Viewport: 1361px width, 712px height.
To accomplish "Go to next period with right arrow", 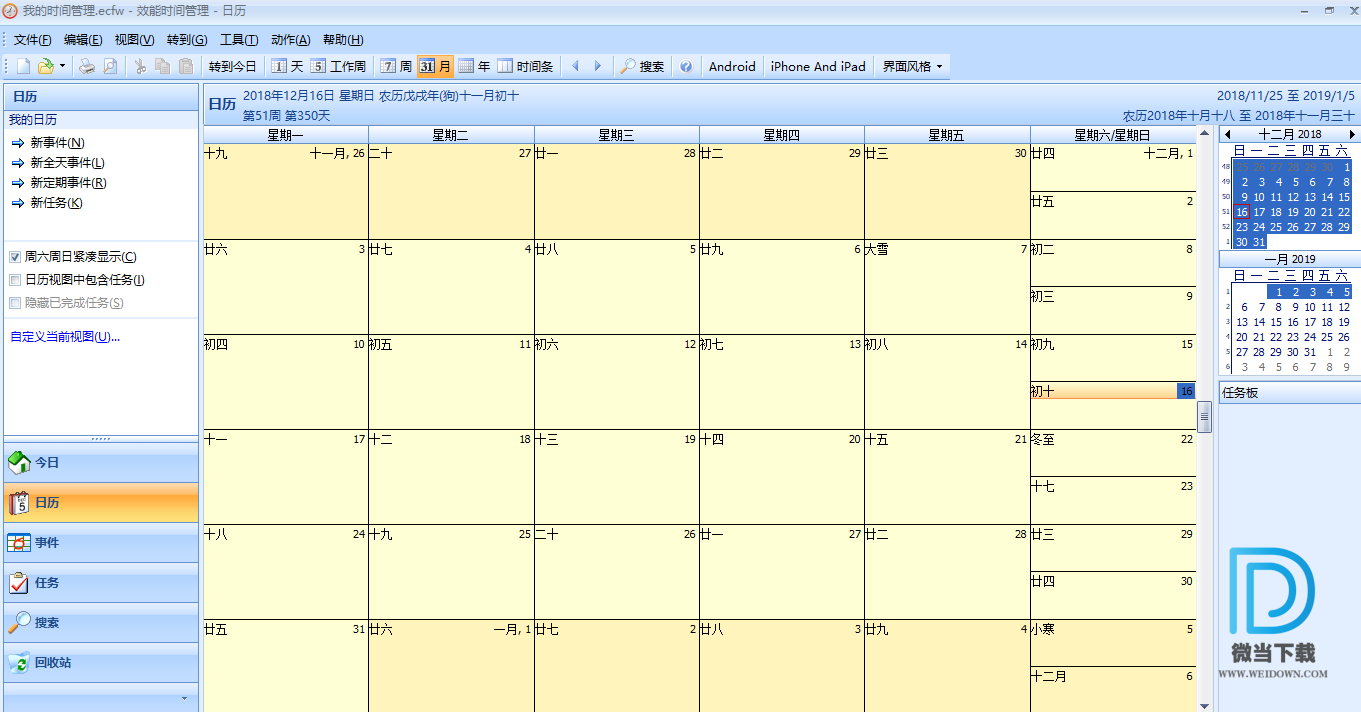I will coord(598,66).
